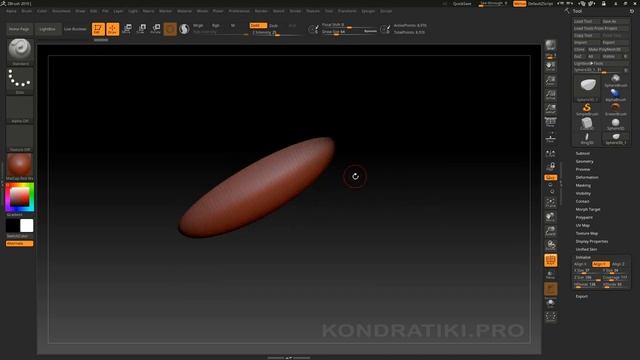Click the LightBox button
The height and width of the screenshot is (360, 640).
pos(48,29)
